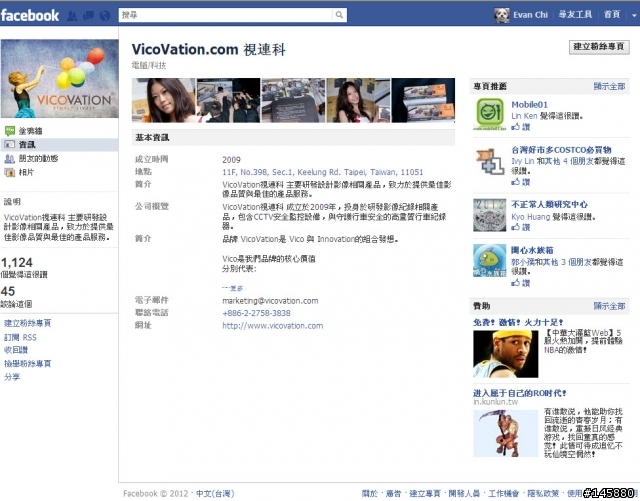Image resolution: width=640 pixels, height=501 pixels.
Task: Open Mobile01 page link
Action: pos(529,105)
